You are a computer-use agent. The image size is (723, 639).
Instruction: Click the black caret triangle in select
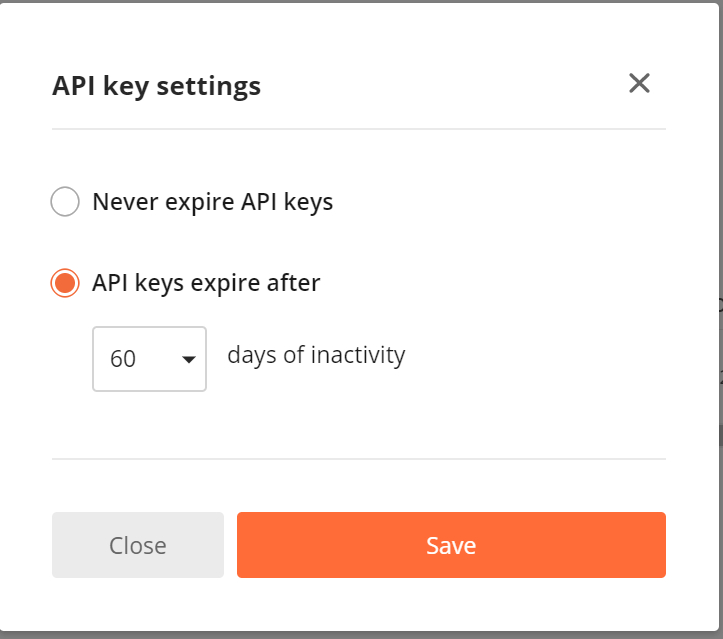click(x=189, y=359)
